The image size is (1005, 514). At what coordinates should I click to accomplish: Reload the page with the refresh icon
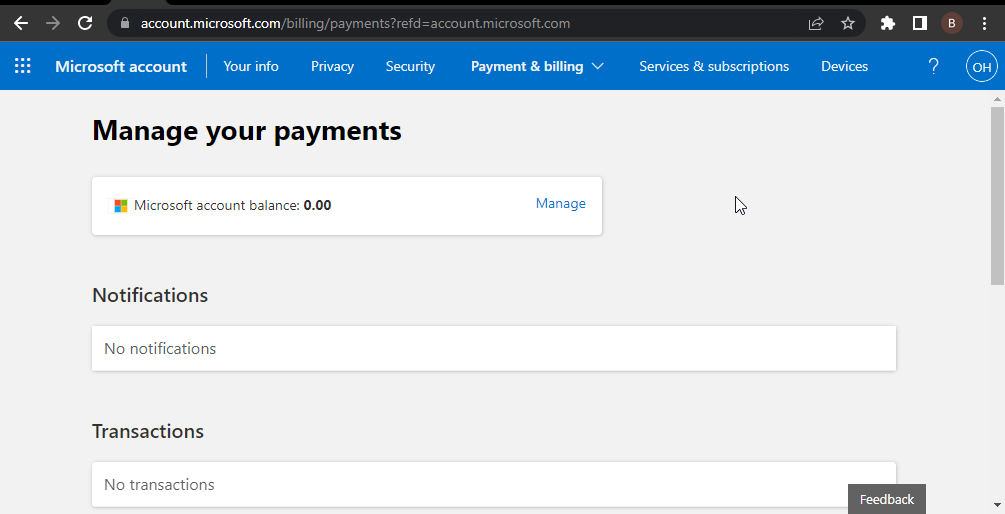tap(85, 24)
